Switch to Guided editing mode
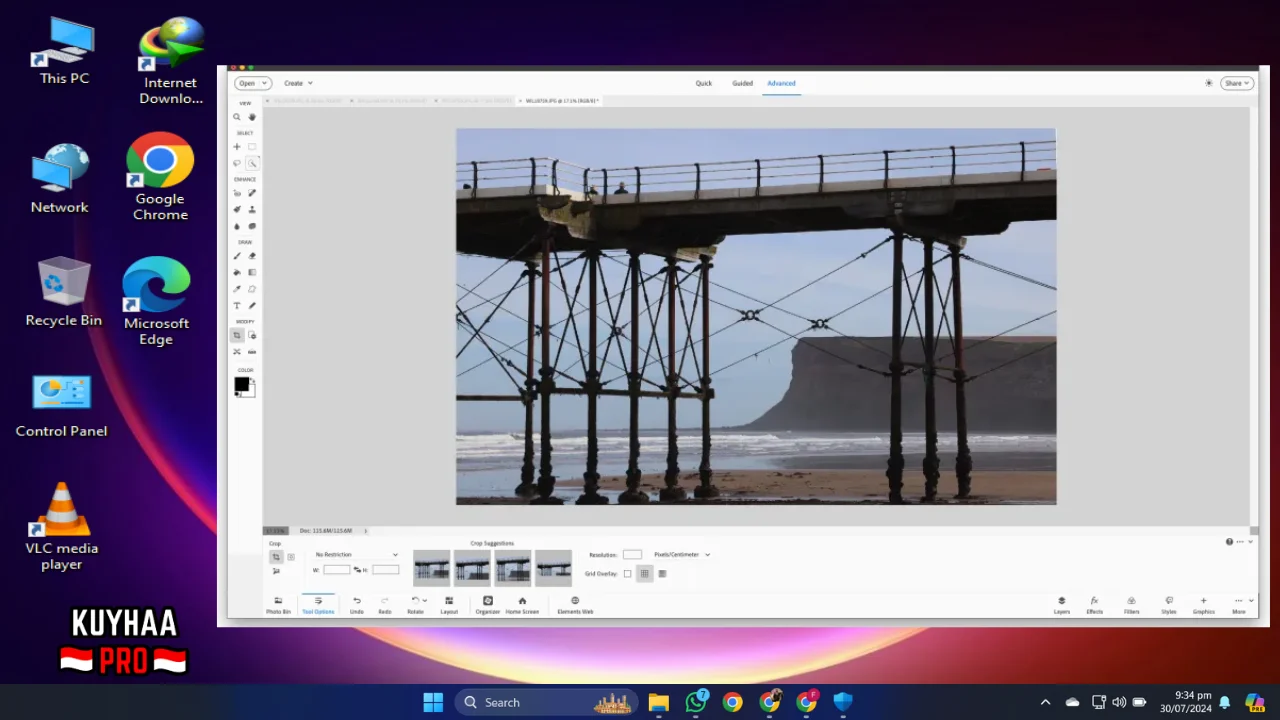The height and width of the screenshot is (720, 1280). coord(742,83)
